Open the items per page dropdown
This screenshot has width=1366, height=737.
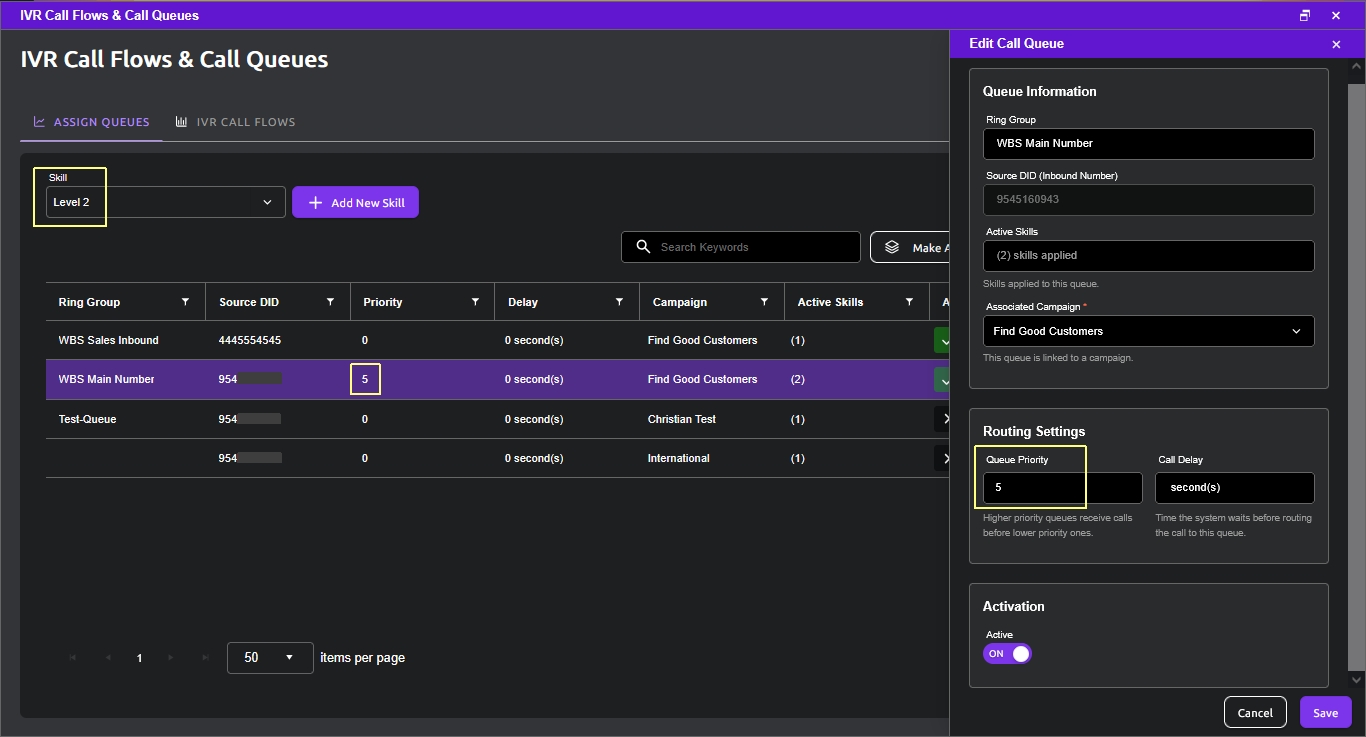pyautogui.click(x=270, y=658)
